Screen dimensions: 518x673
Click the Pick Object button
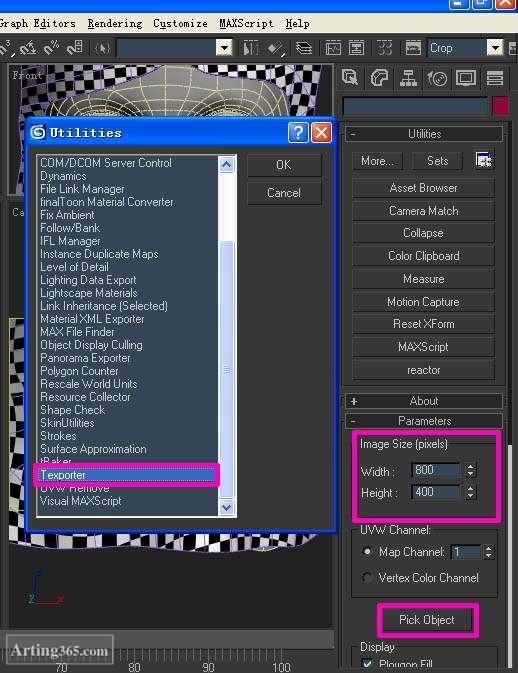click(427, 620)
